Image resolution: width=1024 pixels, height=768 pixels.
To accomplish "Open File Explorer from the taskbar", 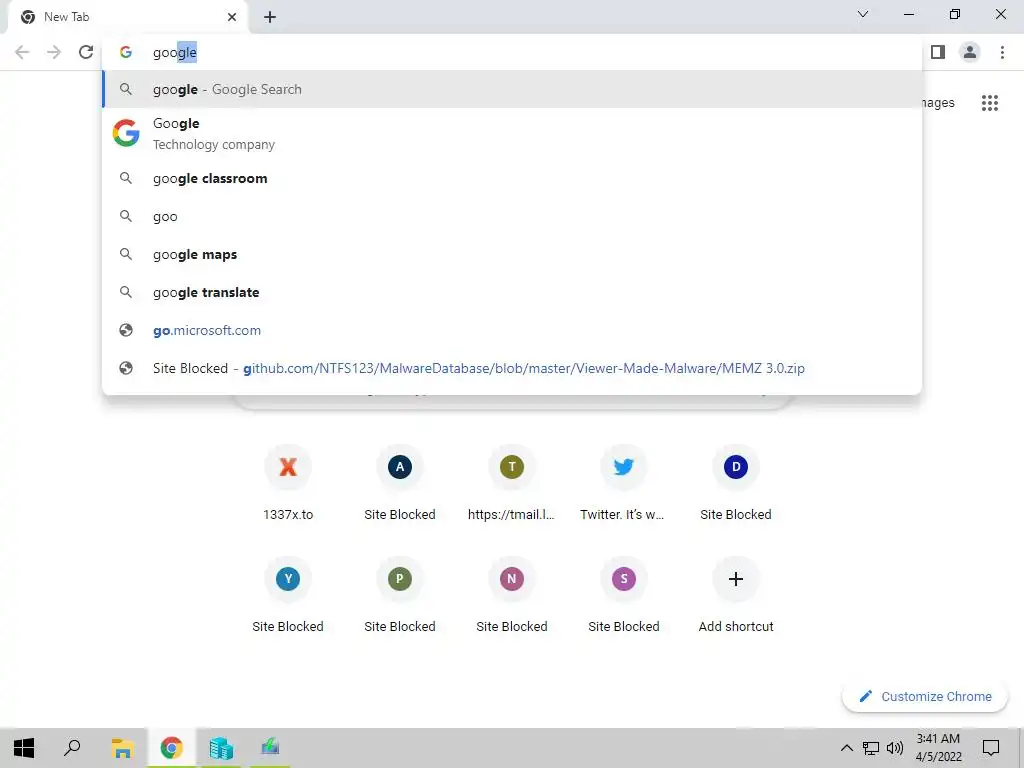I will [x=122, y=748].
